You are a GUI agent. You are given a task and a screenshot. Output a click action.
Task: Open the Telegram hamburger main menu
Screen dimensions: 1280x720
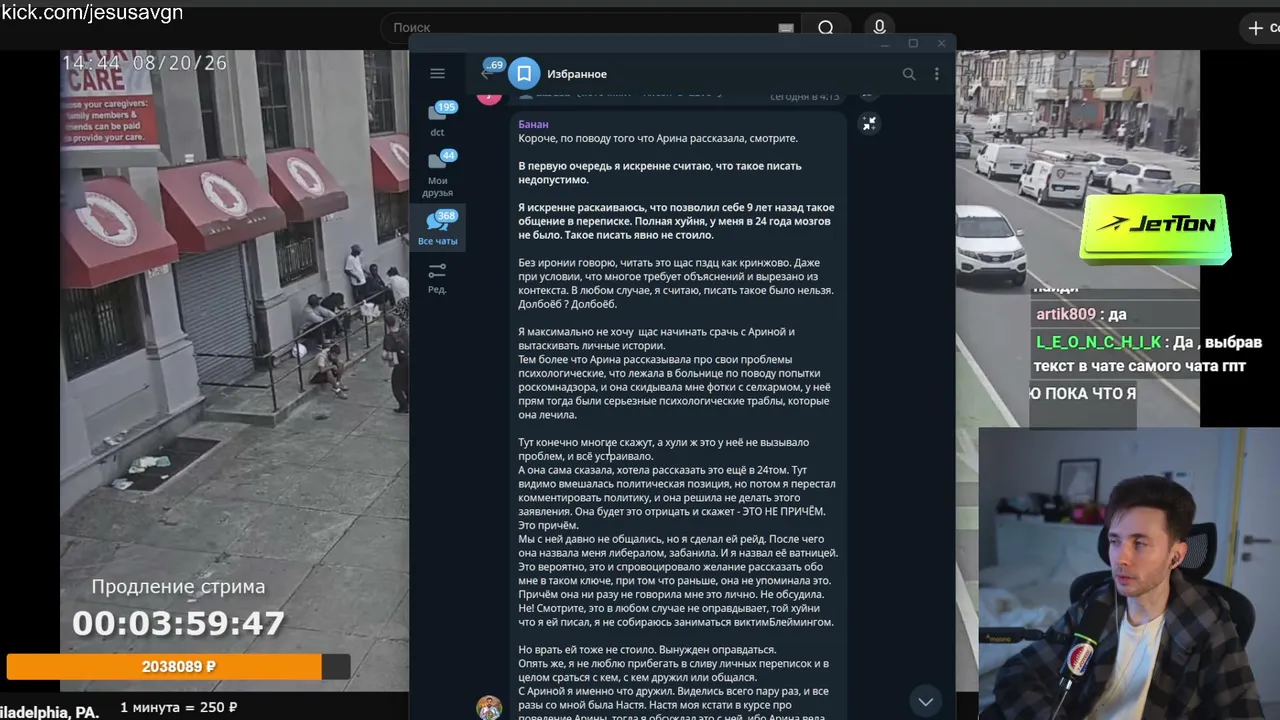click(x=437, y=73)
